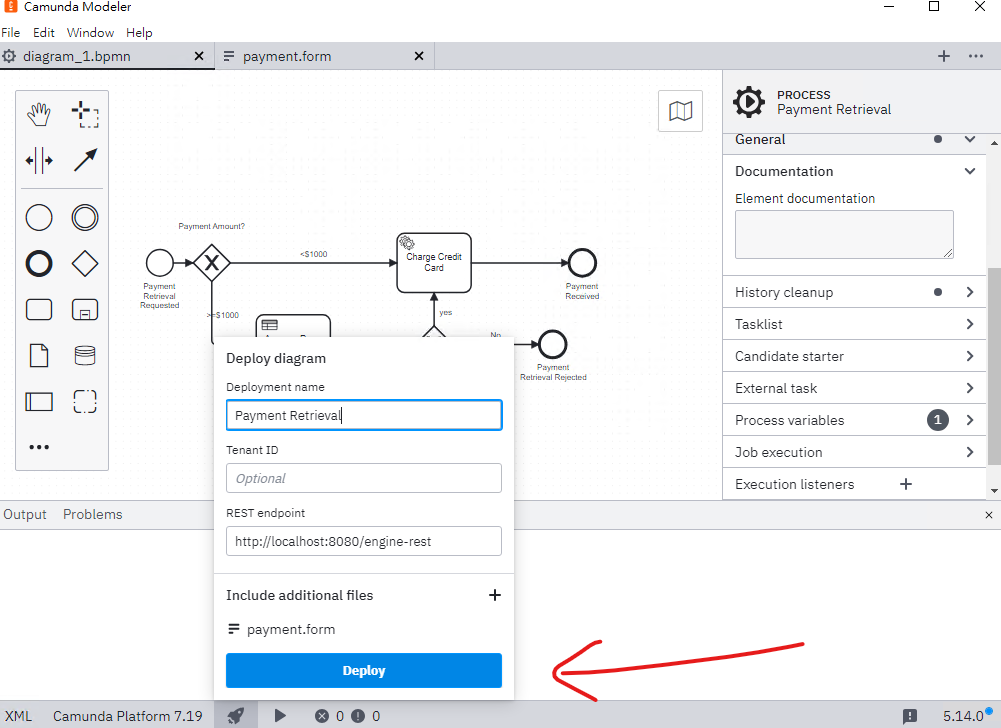Click Camunda Platform 7.19 version label
The width and height of the screenshot is (1001, 728).
(128, 717)
